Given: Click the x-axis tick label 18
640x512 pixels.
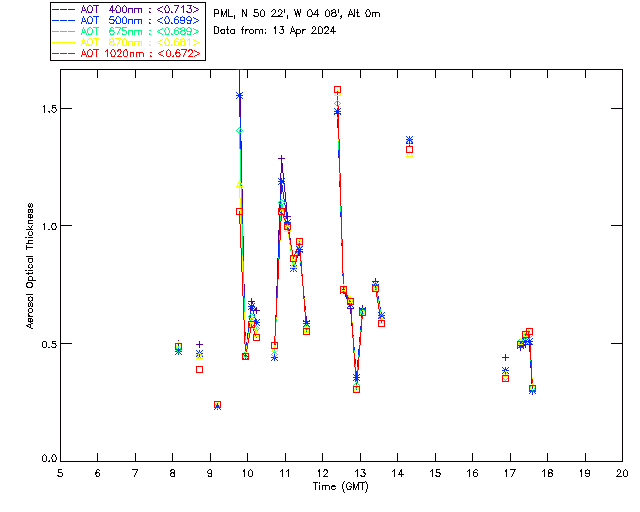Looking at the screenshot, I should pyautogui.click(x=547, y=474).
